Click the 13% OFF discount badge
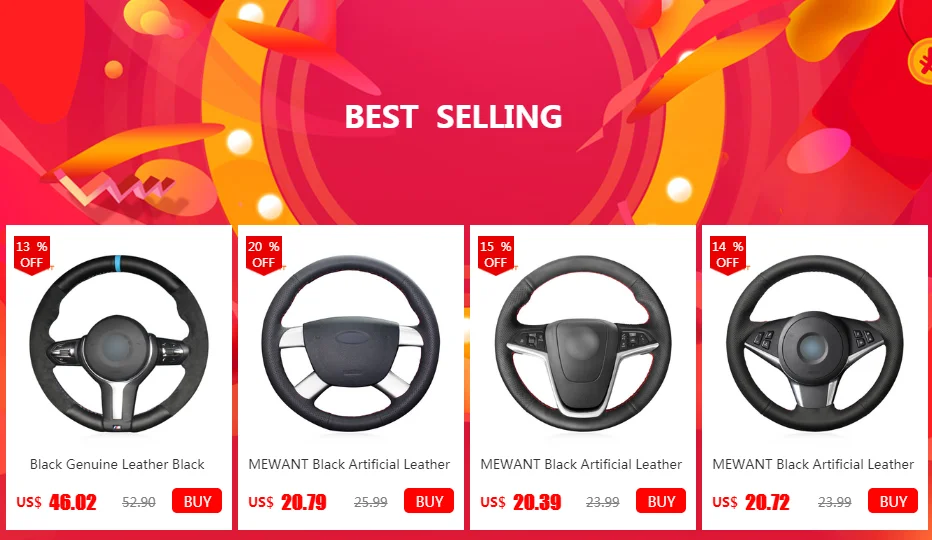This screenshot has width=932, height=540. coord(32,255)
